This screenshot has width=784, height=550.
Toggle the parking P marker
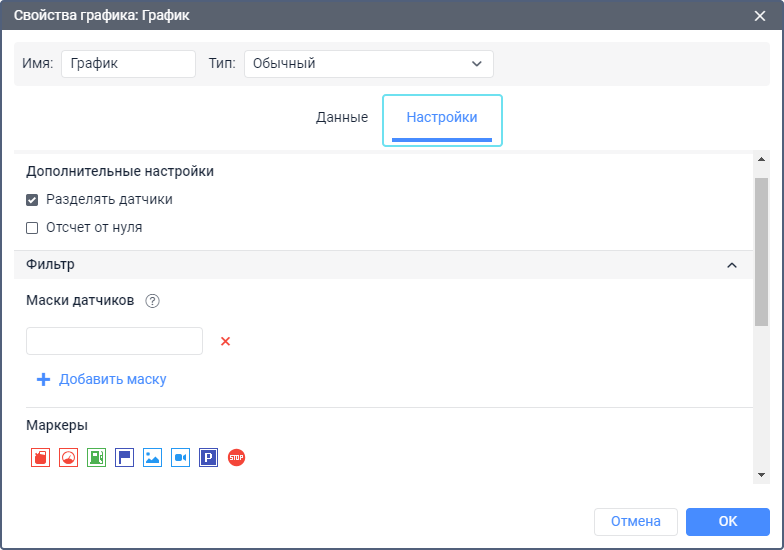[x=208, y=458]
